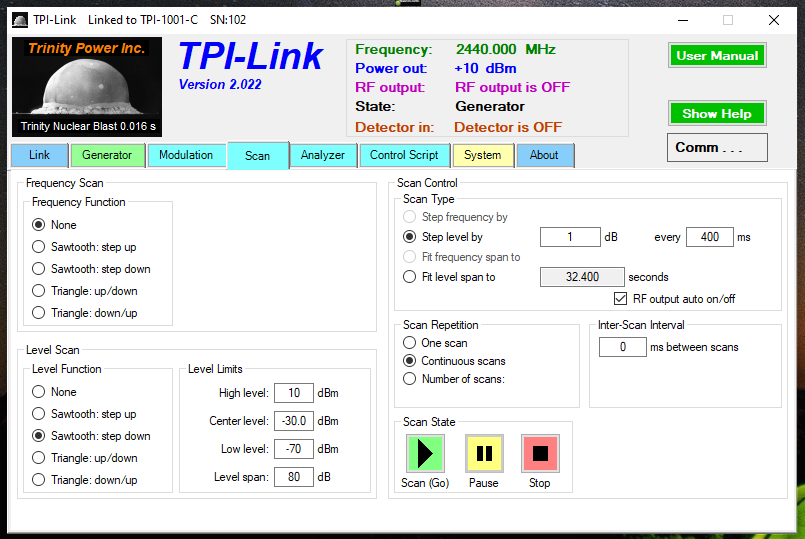Close the TPI-Link window
The image size is (805, 539).
coord(774,20)
